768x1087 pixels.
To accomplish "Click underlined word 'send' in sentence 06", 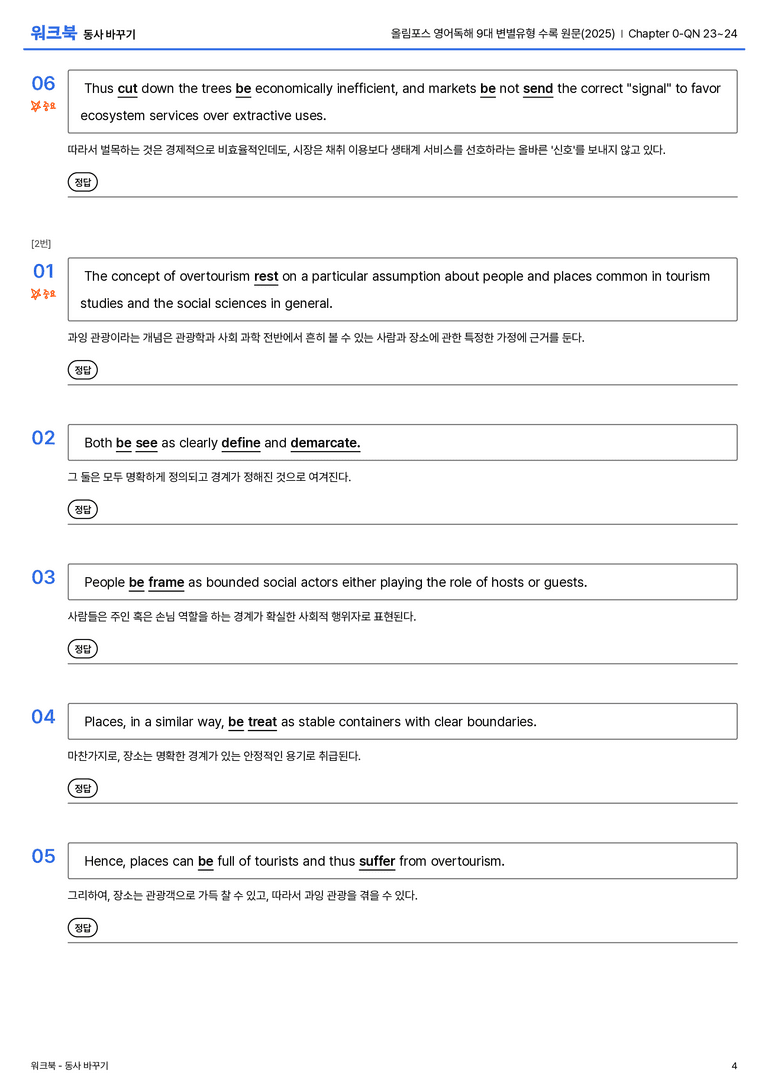I will (538, 89).
